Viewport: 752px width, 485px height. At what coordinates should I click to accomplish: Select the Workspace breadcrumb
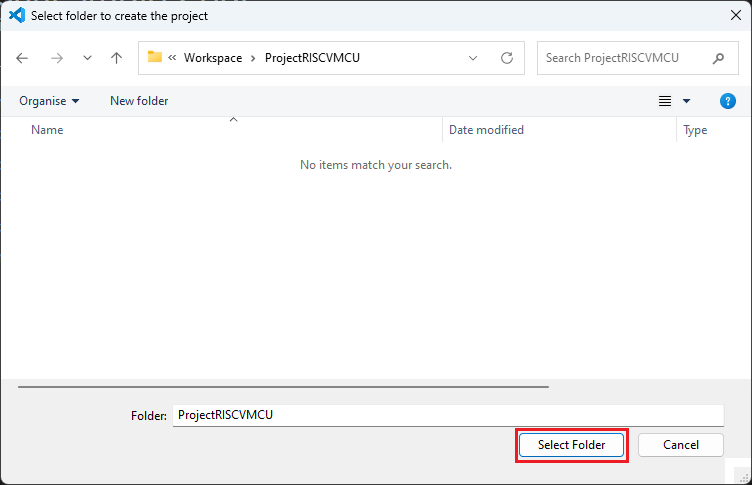tap(213, 58)
